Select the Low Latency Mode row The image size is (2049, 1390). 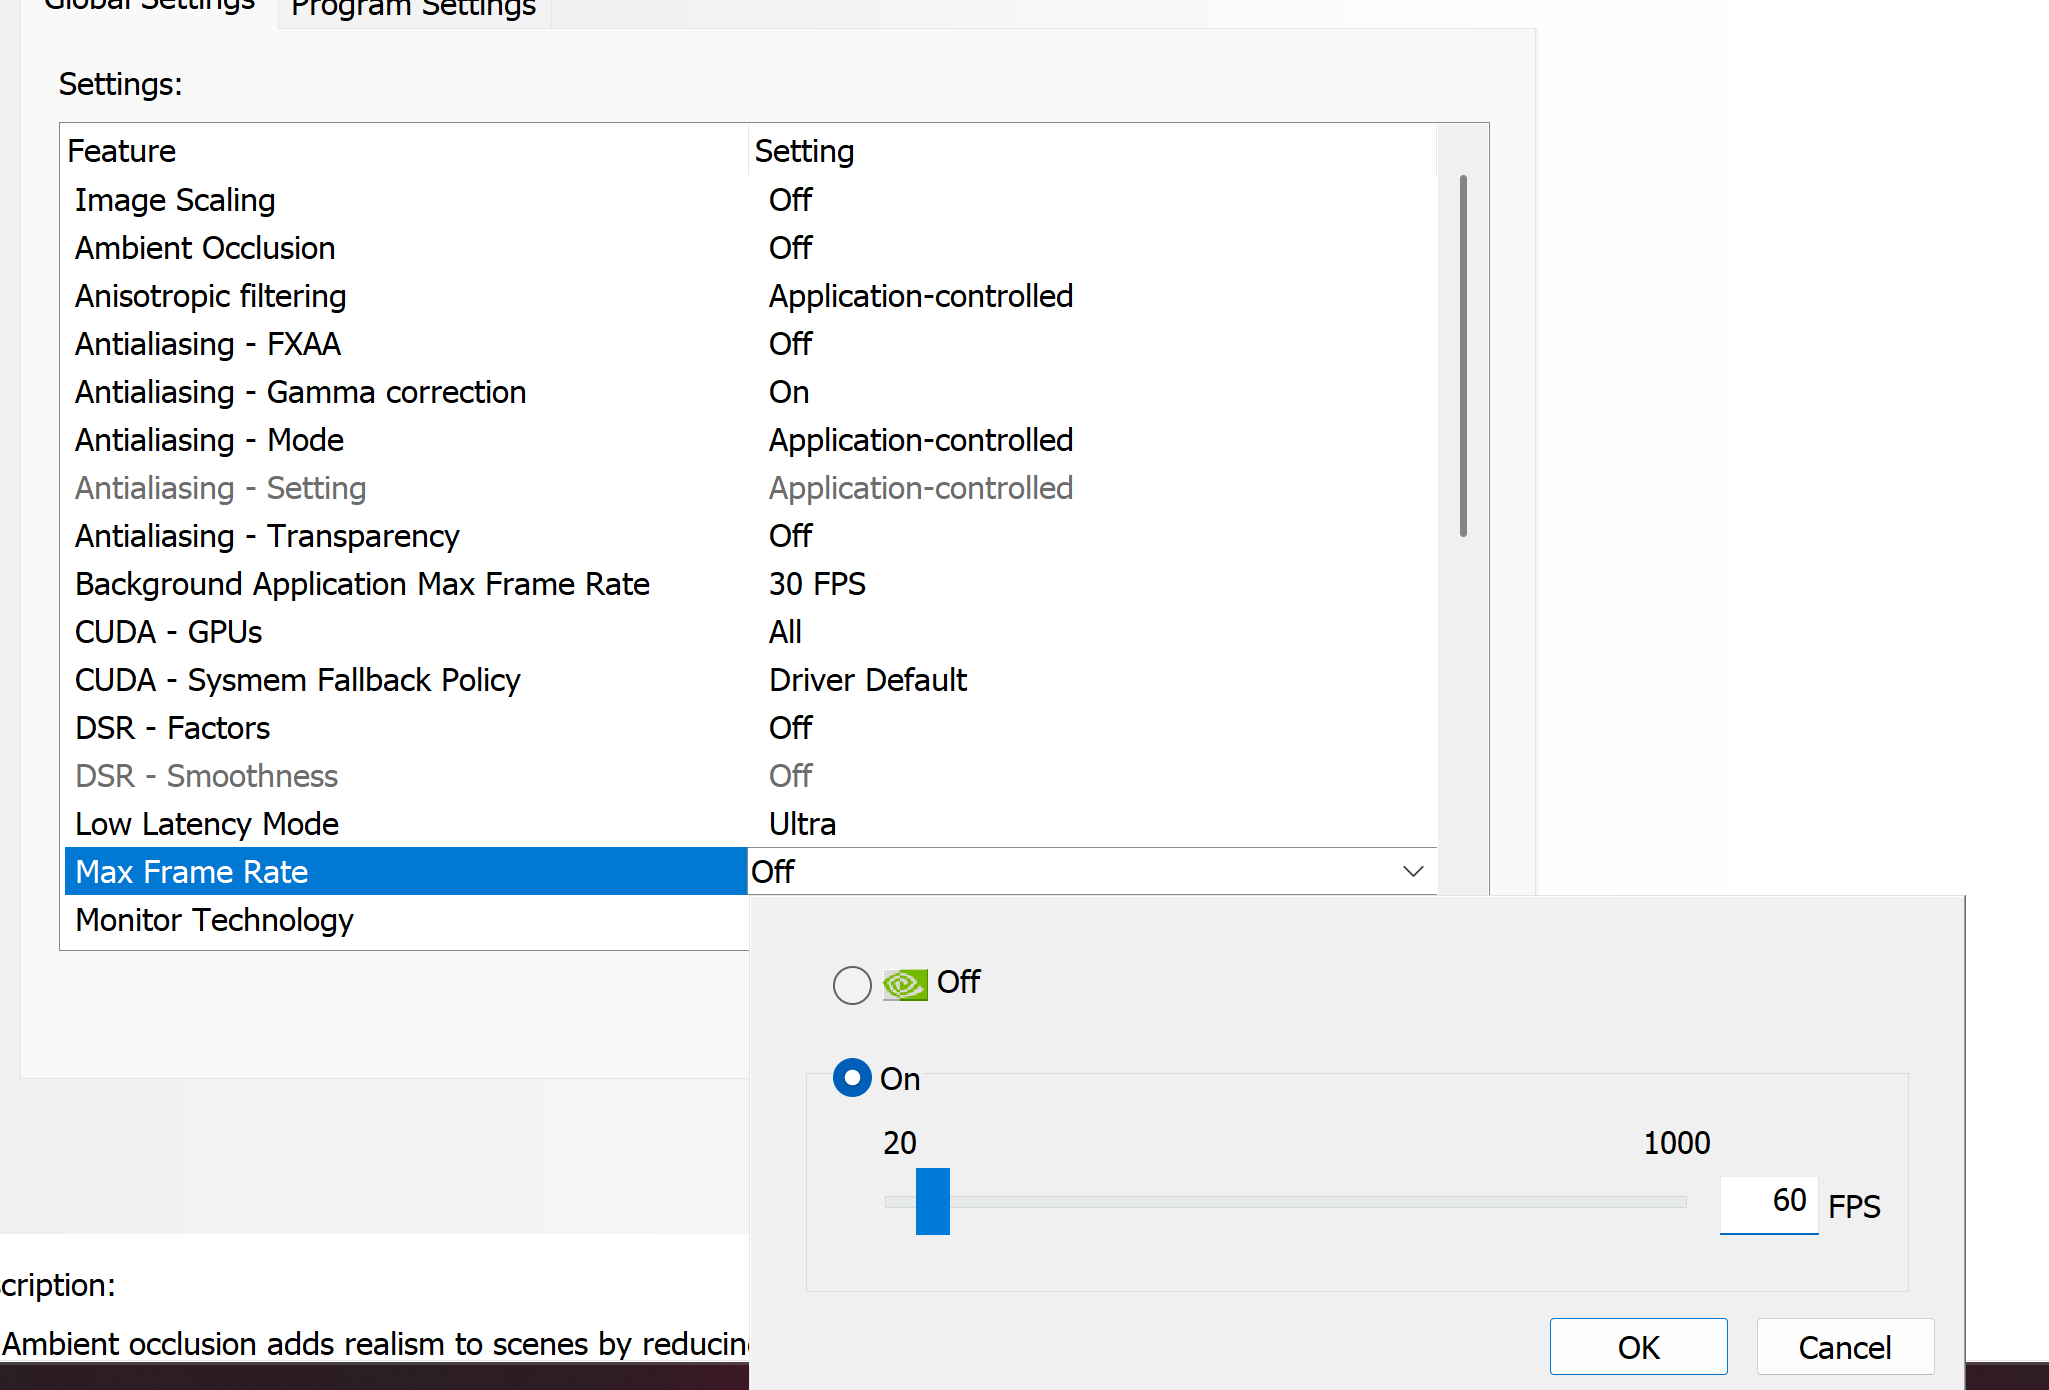[207, 824]
